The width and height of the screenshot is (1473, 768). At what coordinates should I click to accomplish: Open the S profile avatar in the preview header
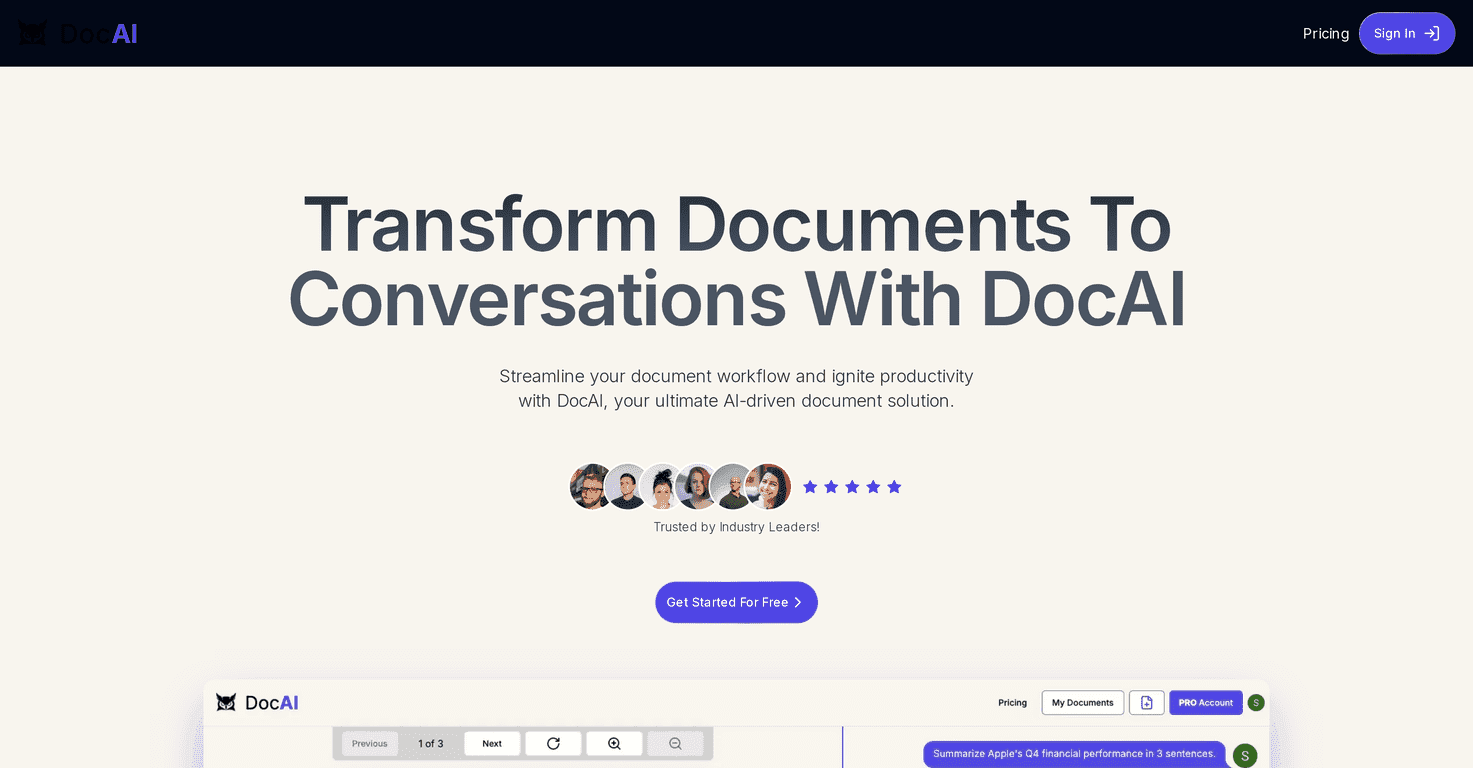1256,702
